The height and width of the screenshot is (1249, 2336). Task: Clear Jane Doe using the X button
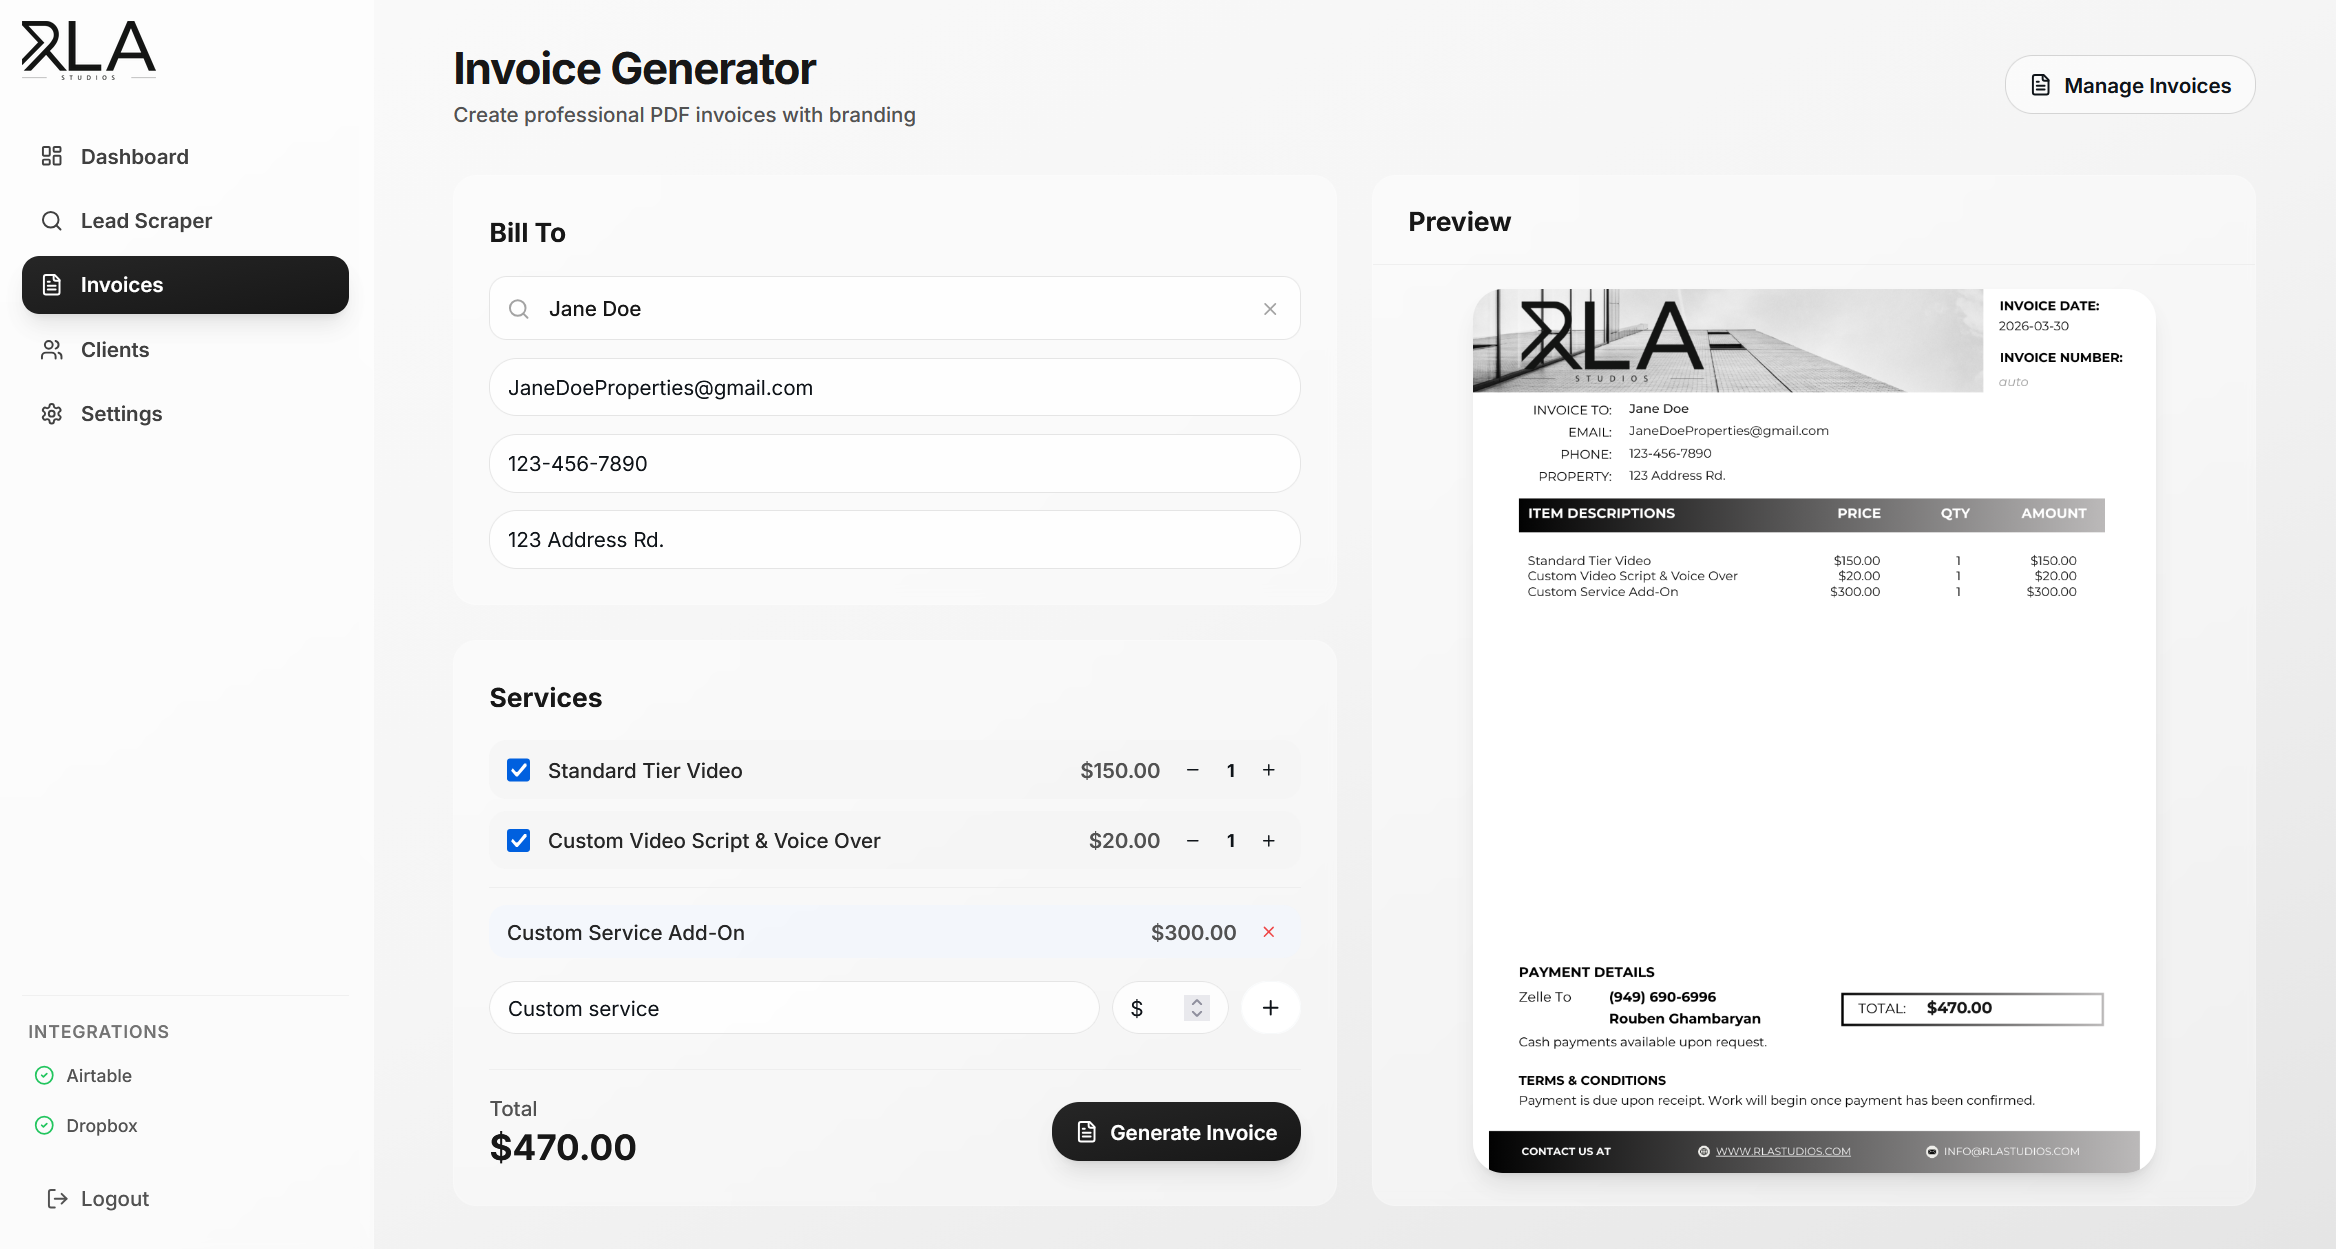[x=1270, y=308]
